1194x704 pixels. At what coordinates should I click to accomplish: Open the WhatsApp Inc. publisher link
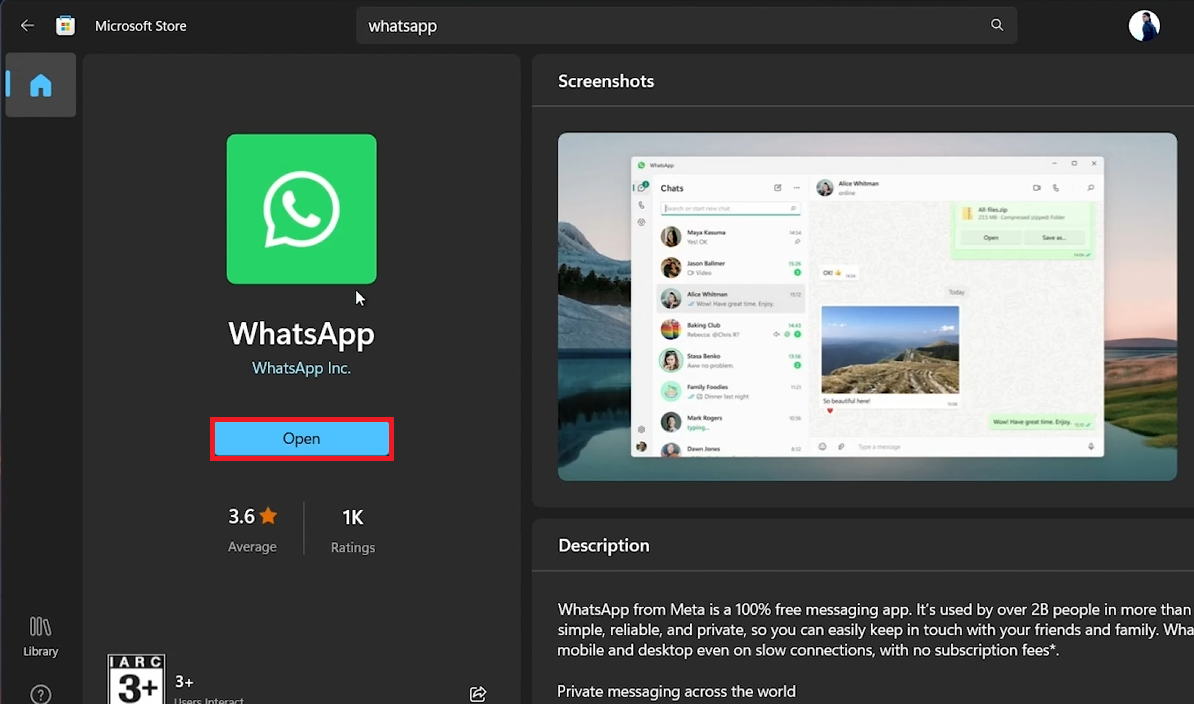[x=302, y=368]
